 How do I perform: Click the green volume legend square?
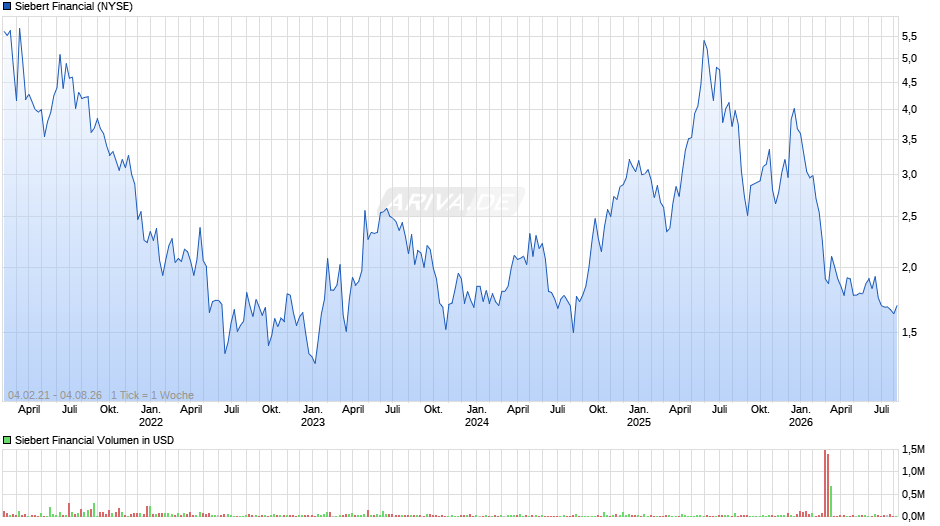[7, 440]
